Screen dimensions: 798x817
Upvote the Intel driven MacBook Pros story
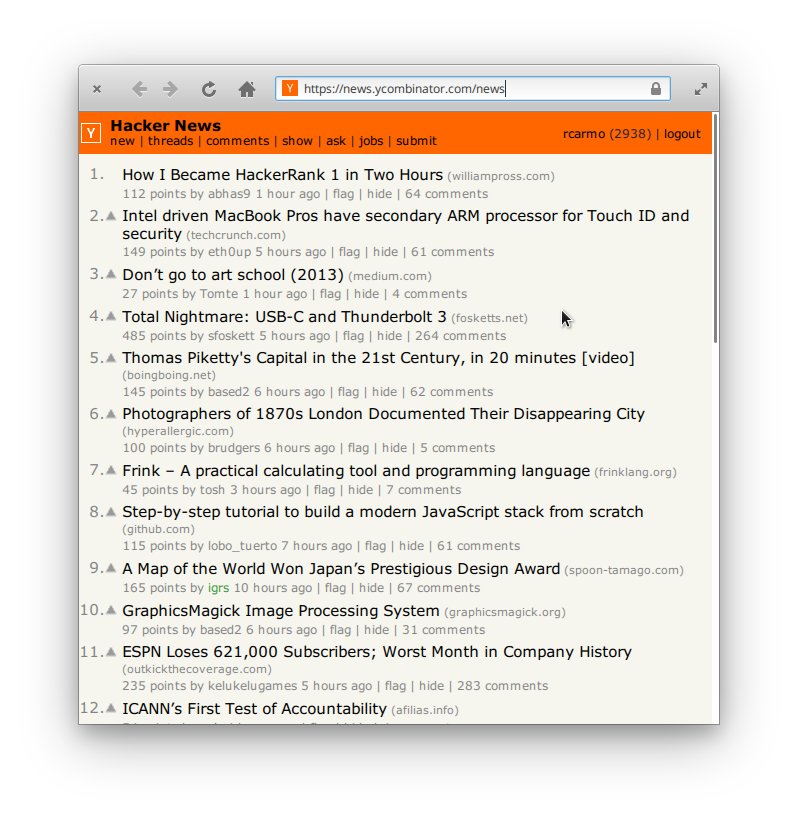111,216
